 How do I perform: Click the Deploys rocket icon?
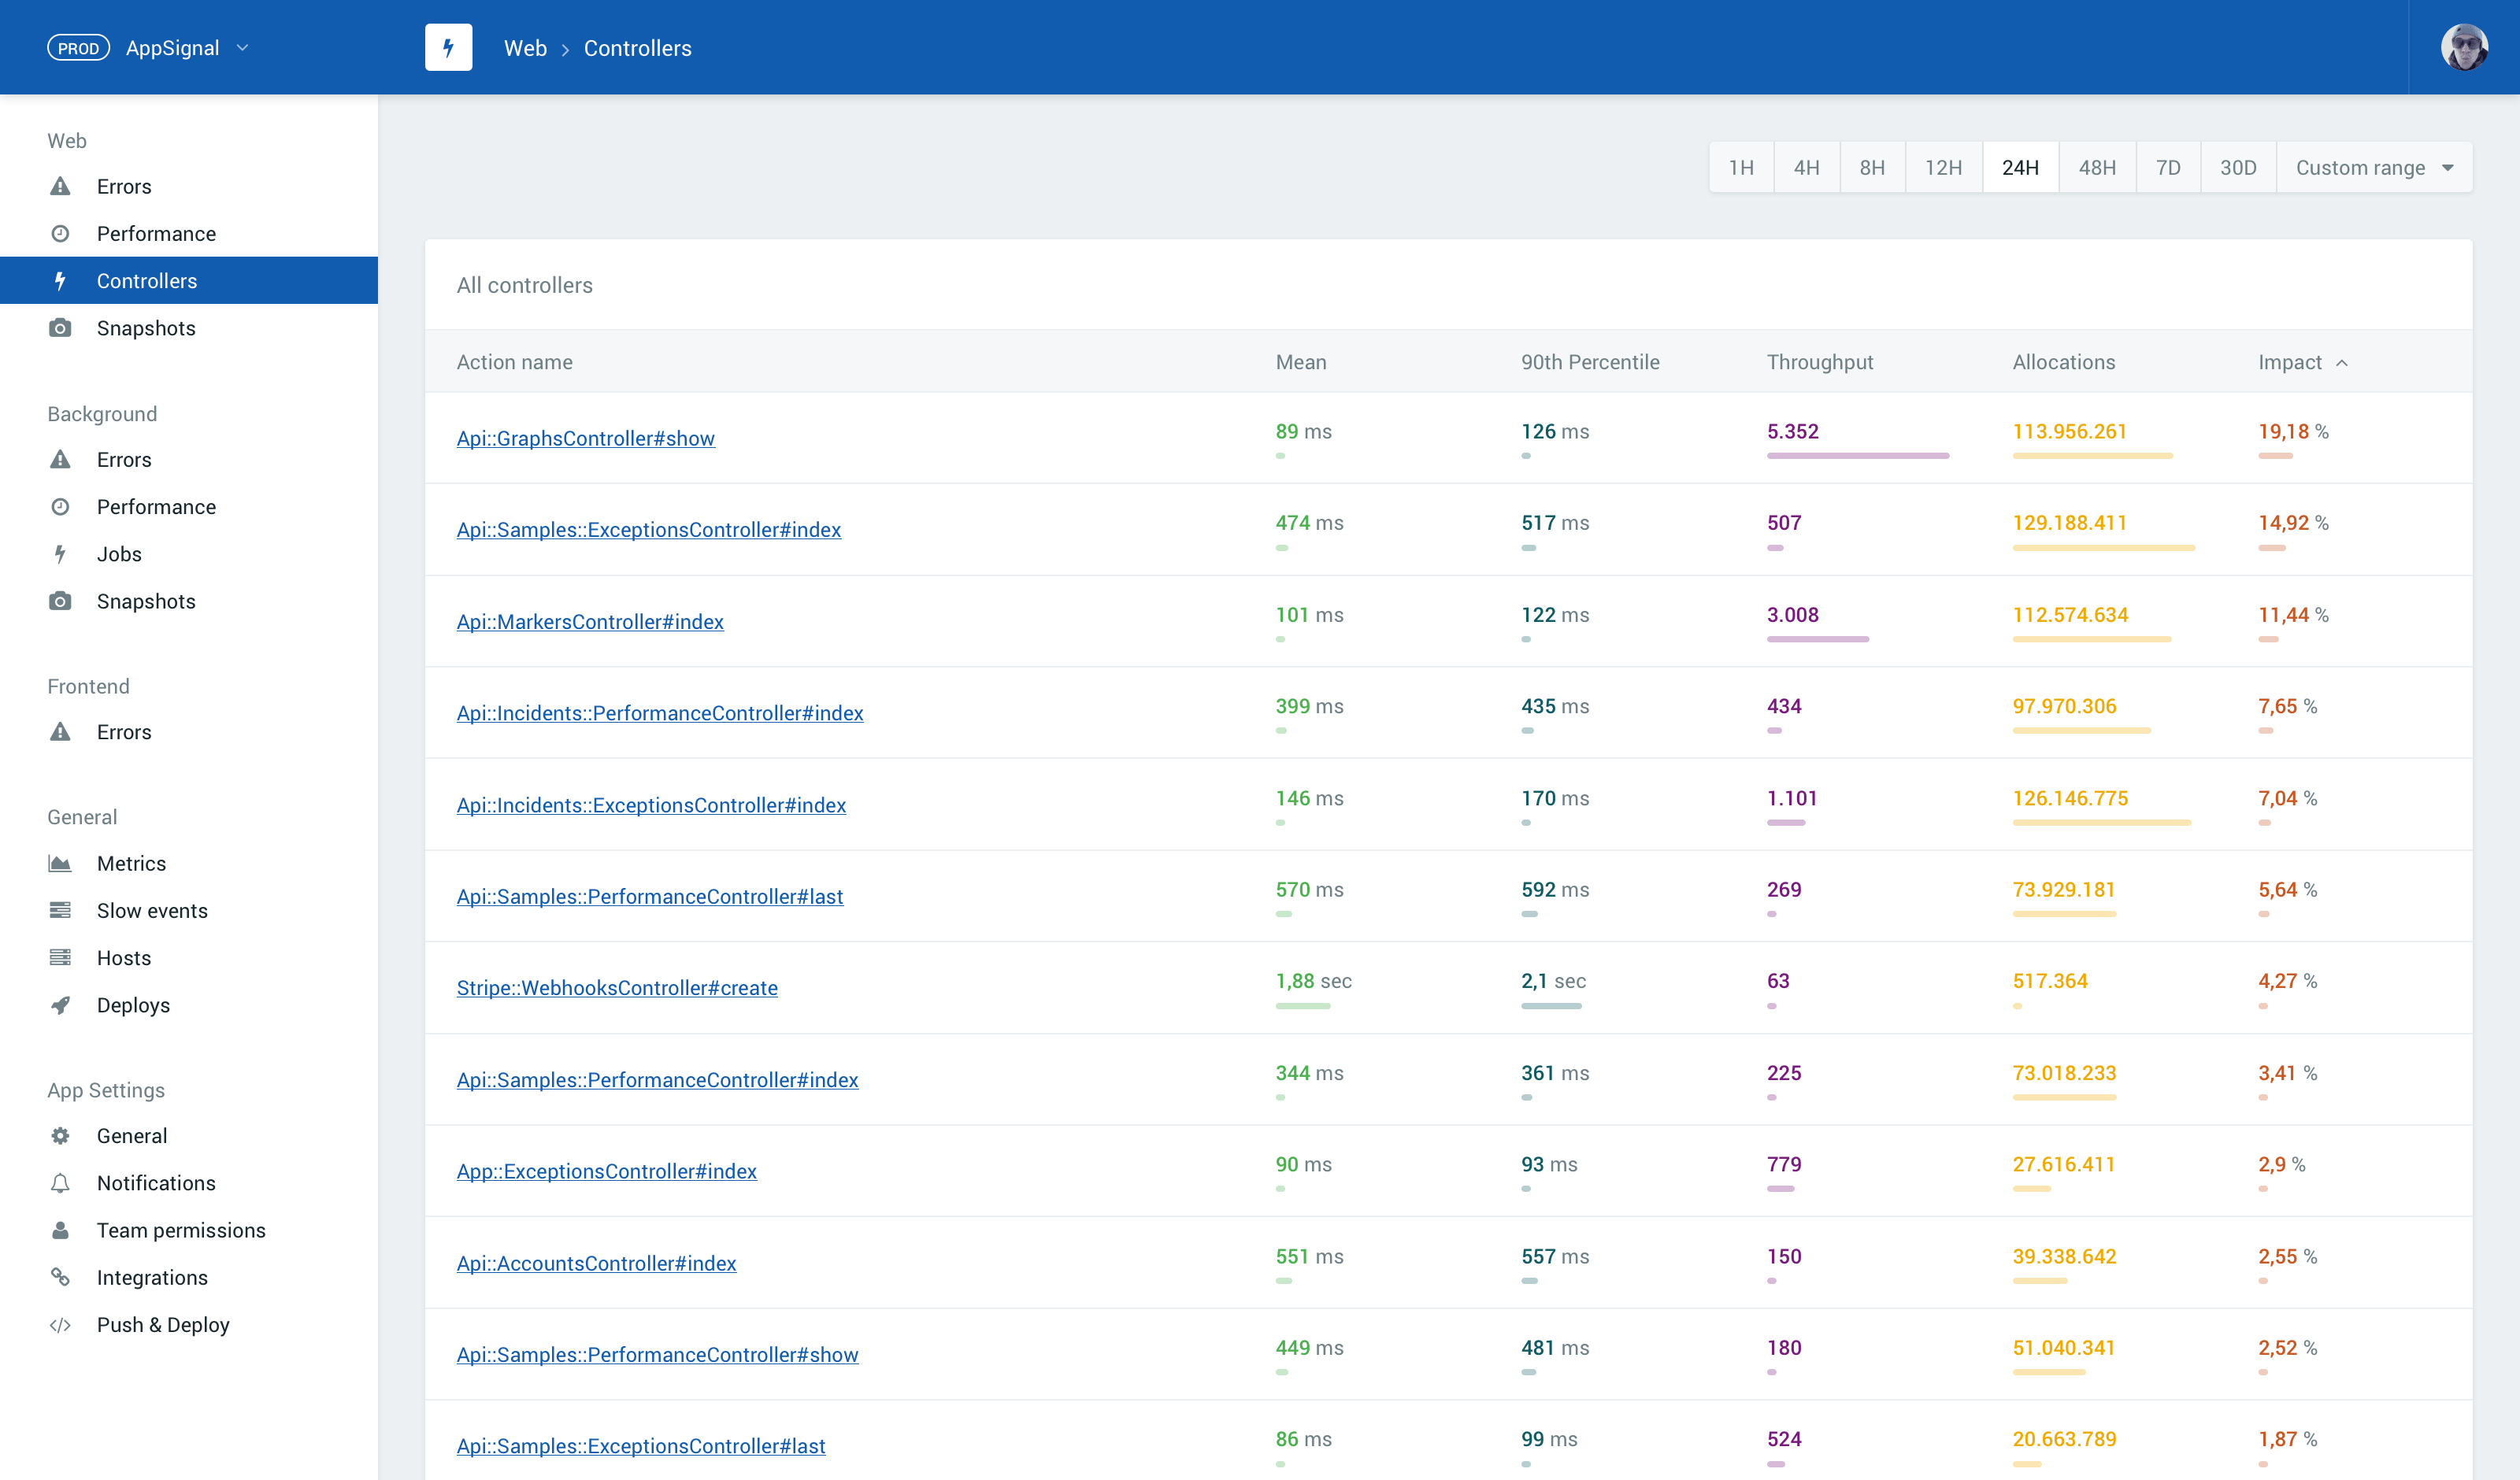pos(60,1005)
